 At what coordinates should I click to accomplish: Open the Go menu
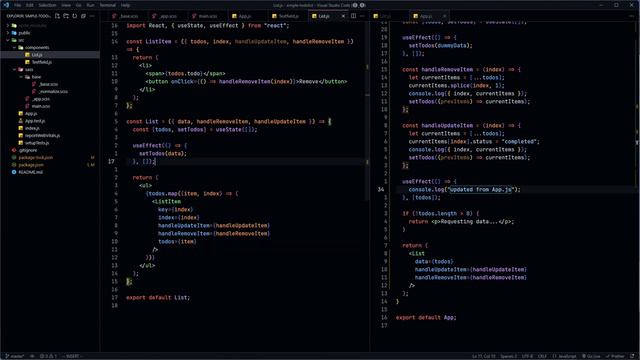(x=78, y=5)
